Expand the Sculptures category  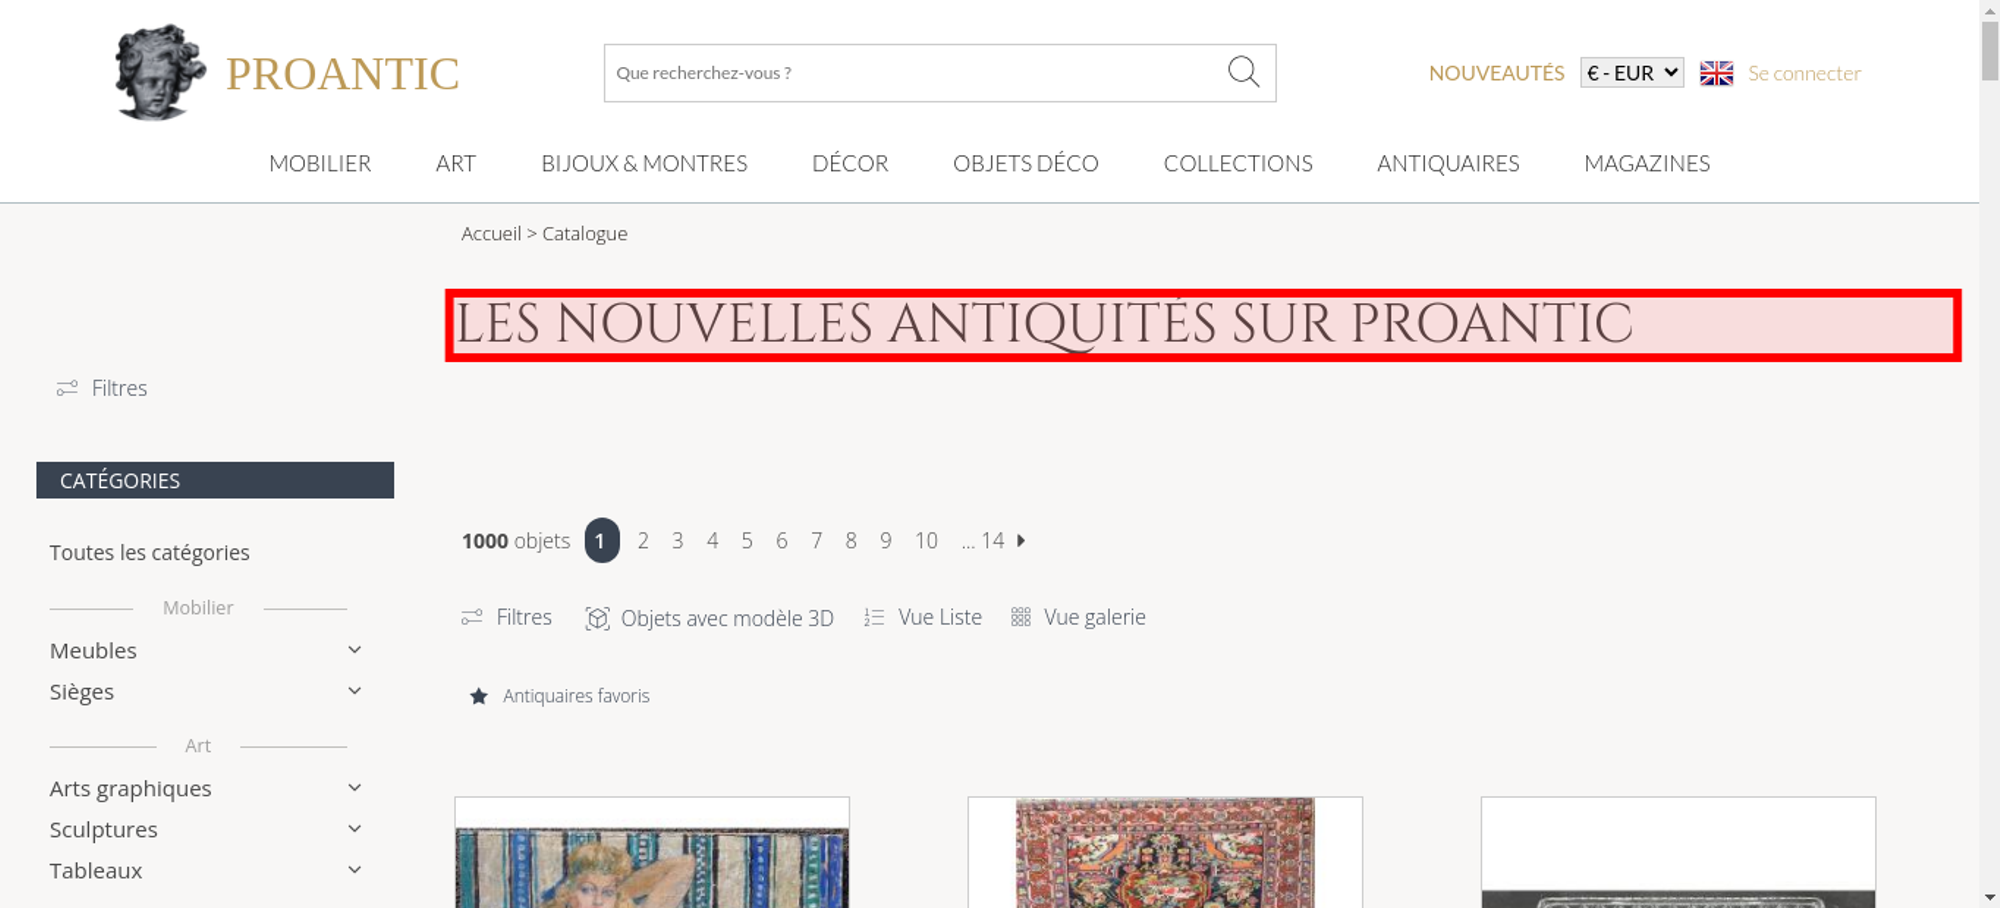coord(354,829)
